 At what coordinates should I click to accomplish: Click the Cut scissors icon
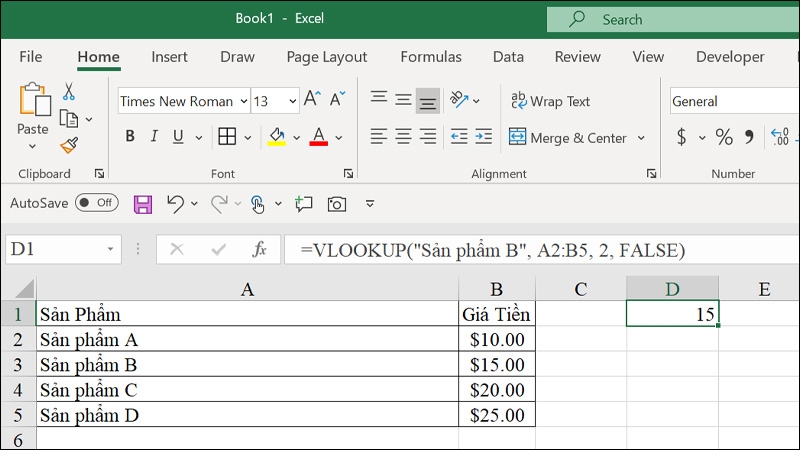(69, 92)
